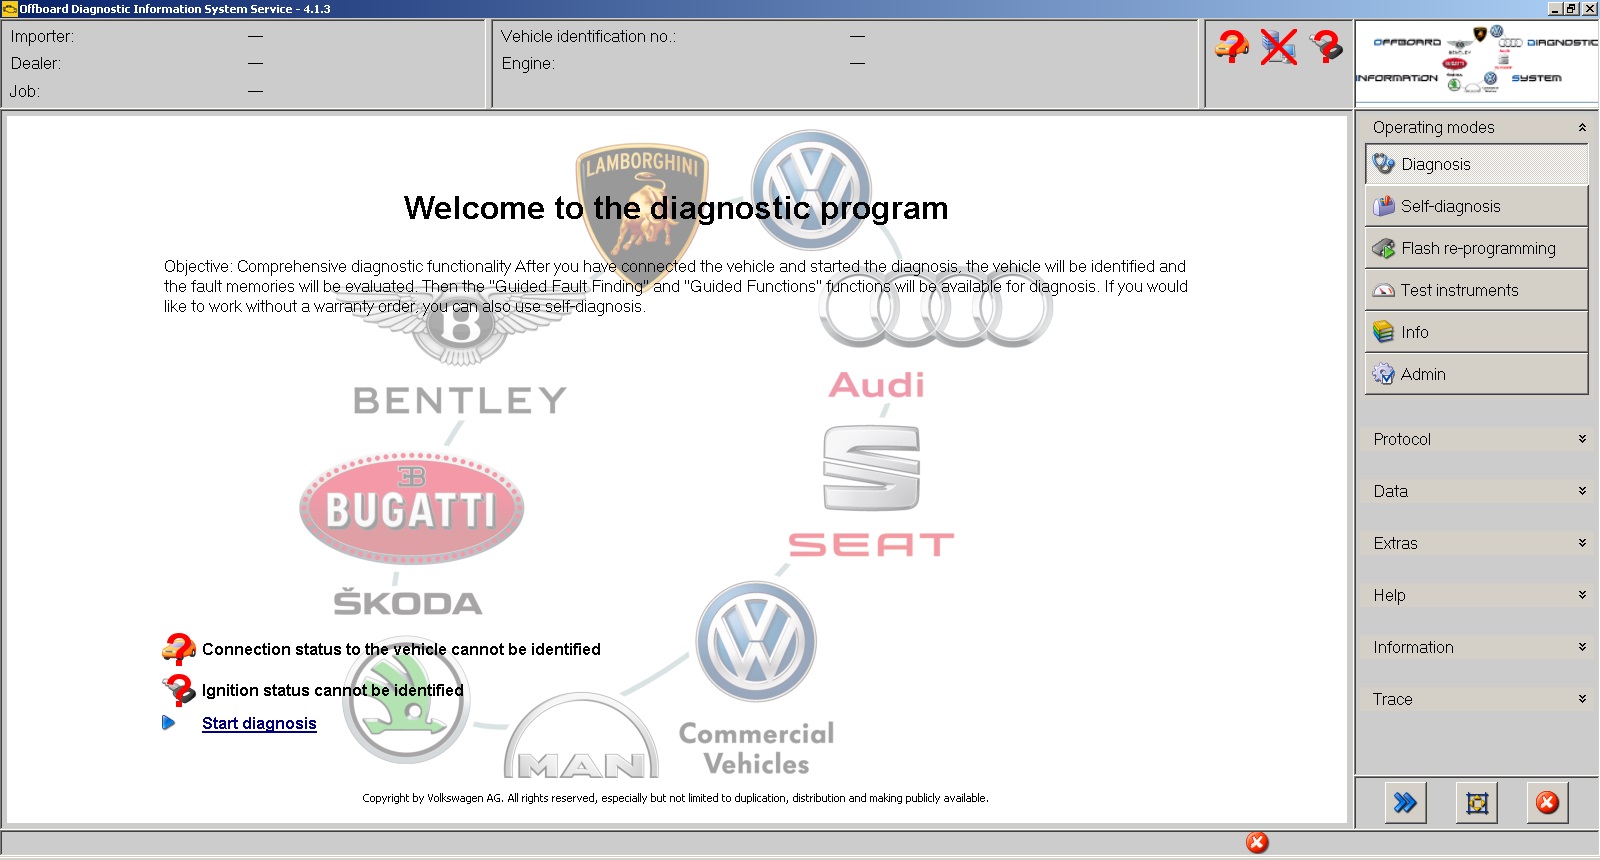
Task: Click the Audi rings logo
Action: (935, 308)
